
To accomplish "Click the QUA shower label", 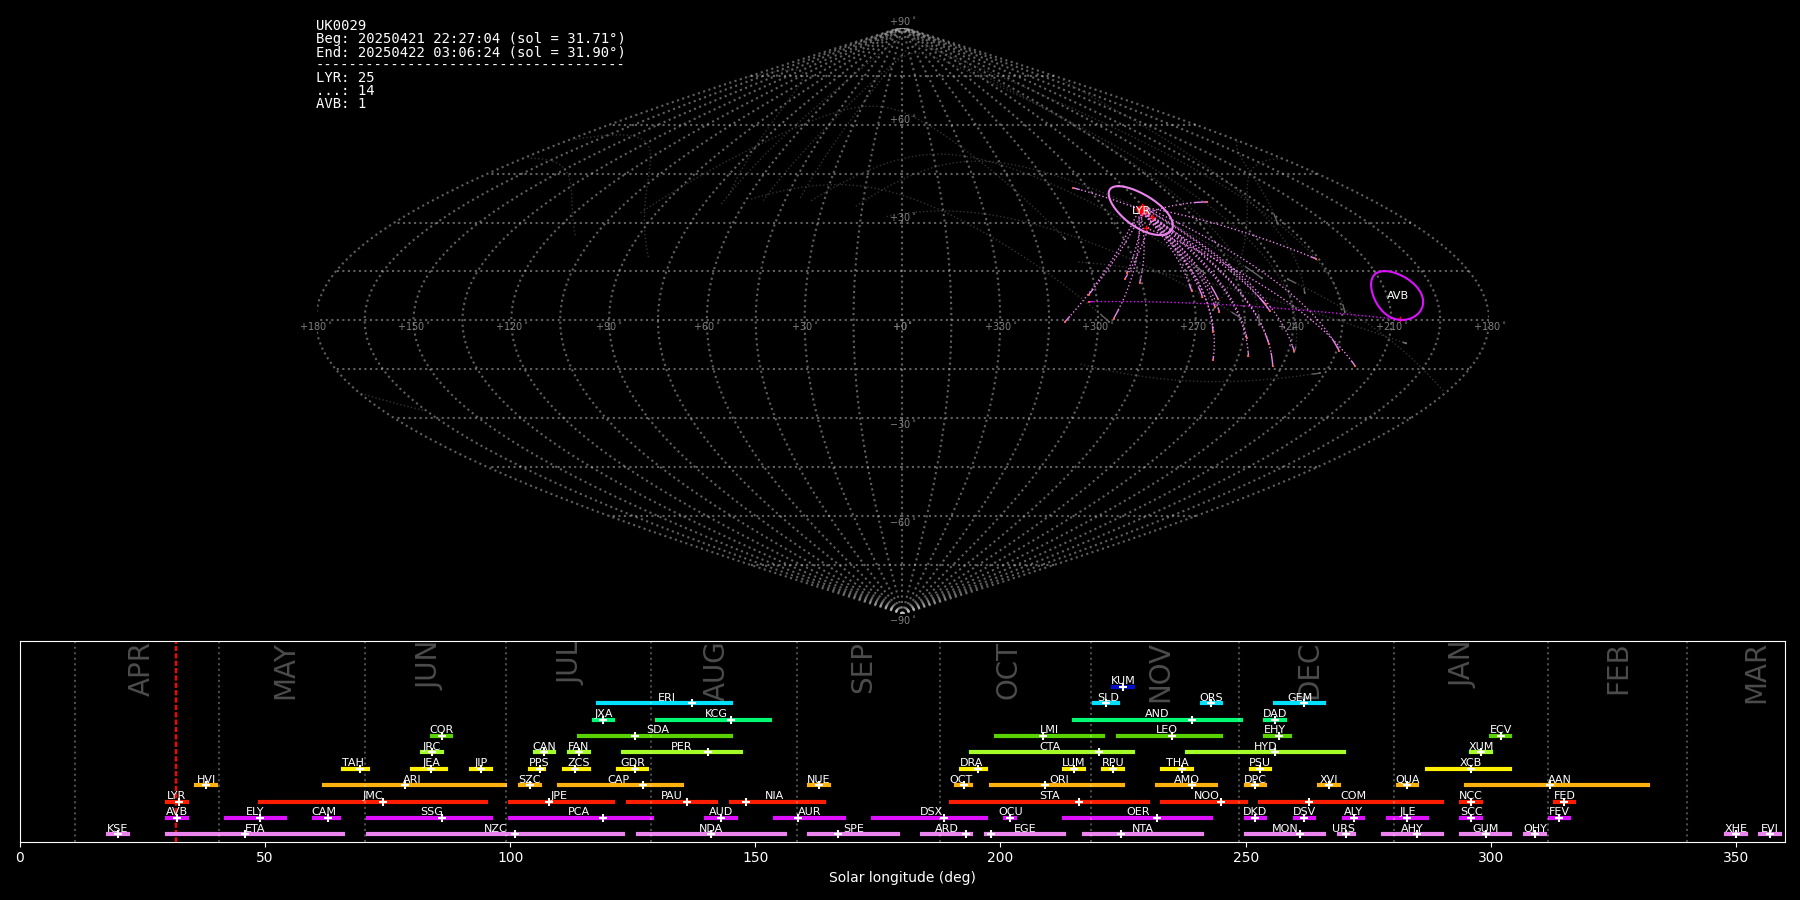I will tap(1407, 780).
